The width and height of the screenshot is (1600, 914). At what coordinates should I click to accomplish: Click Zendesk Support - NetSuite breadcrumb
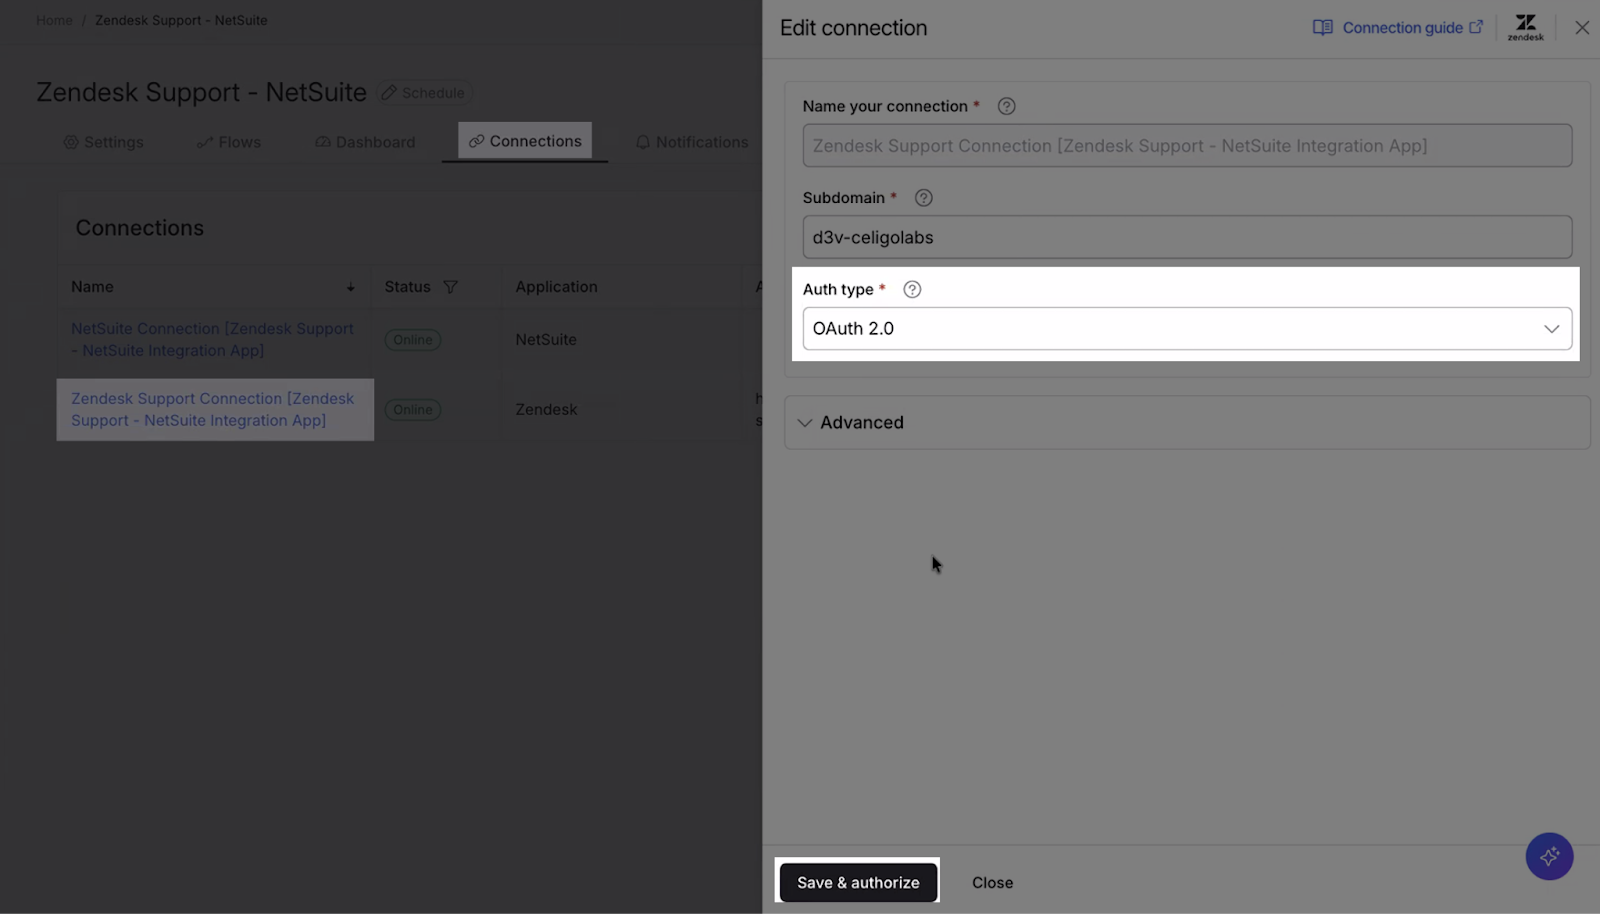(x=181, y=20)
